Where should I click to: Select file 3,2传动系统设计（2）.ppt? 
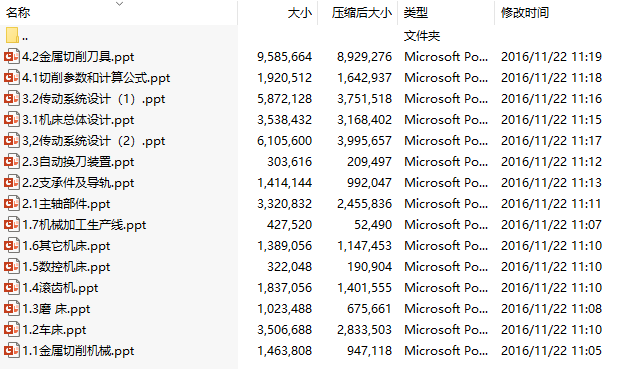click(93, 141)
